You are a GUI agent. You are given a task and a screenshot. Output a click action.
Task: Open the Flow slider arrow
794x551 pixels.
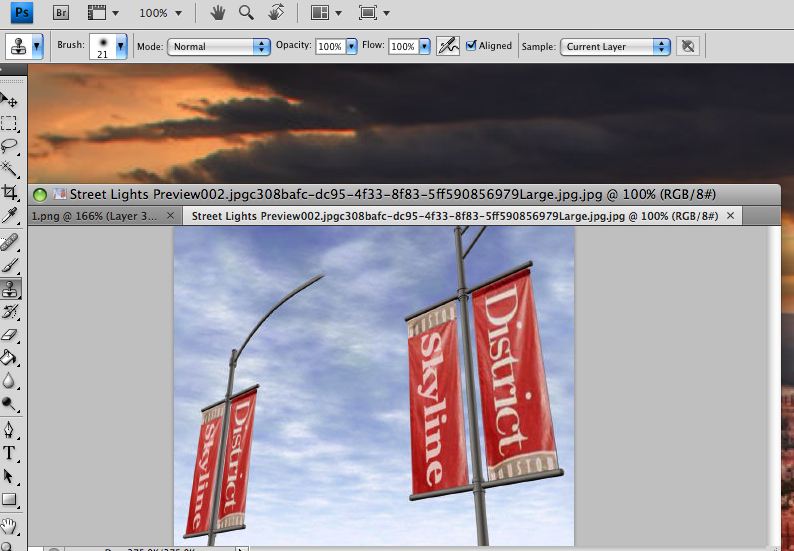click(425, 46)
